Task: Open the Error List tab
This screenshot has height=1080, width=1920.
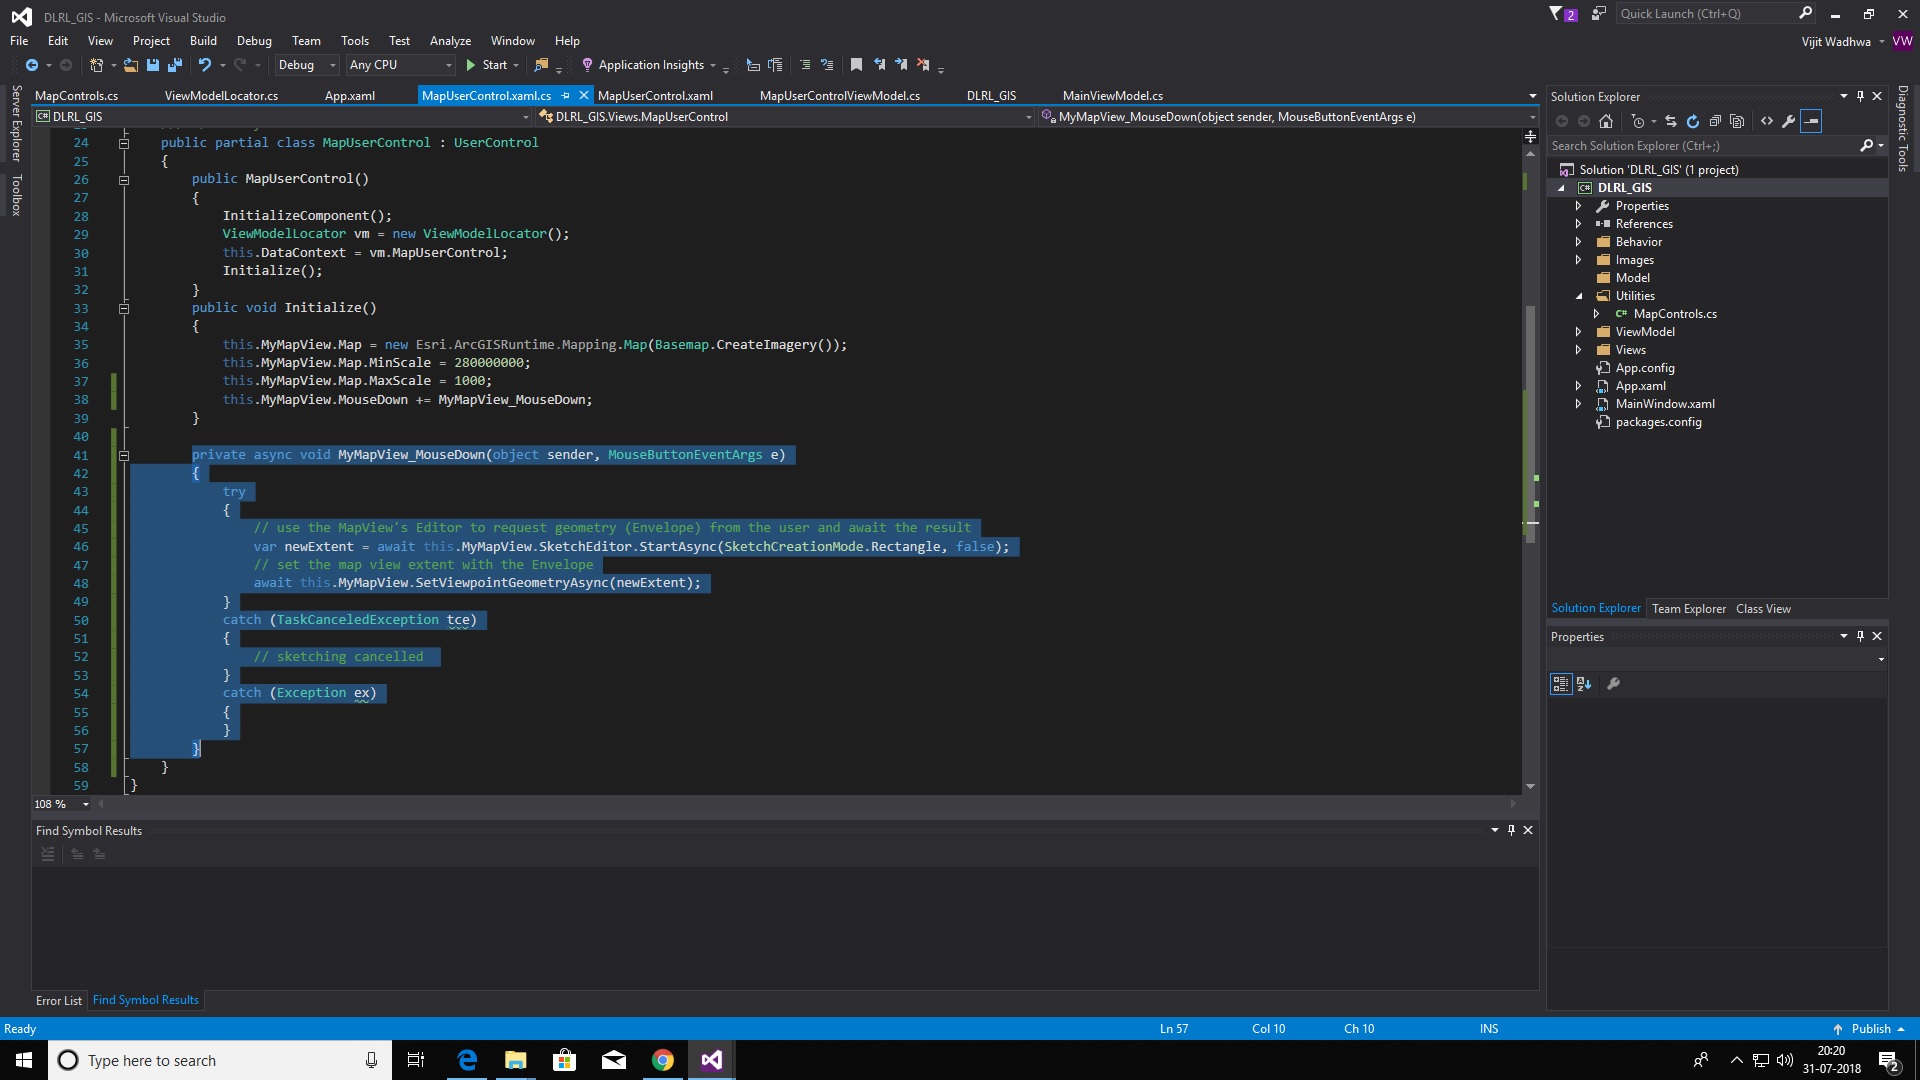Action: (59, 1000)
